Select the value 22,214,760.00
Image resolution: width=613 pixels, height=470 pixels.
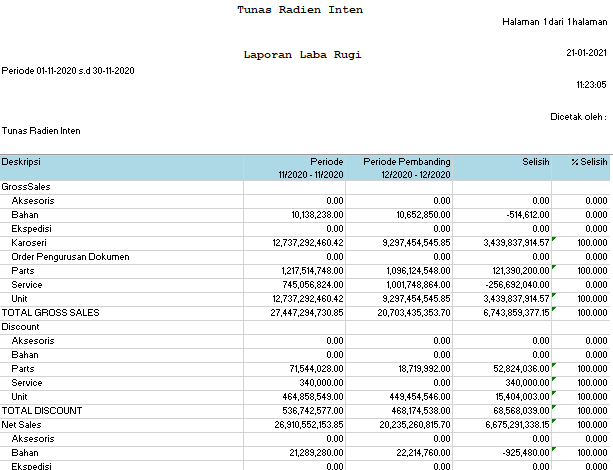(423, 453)
